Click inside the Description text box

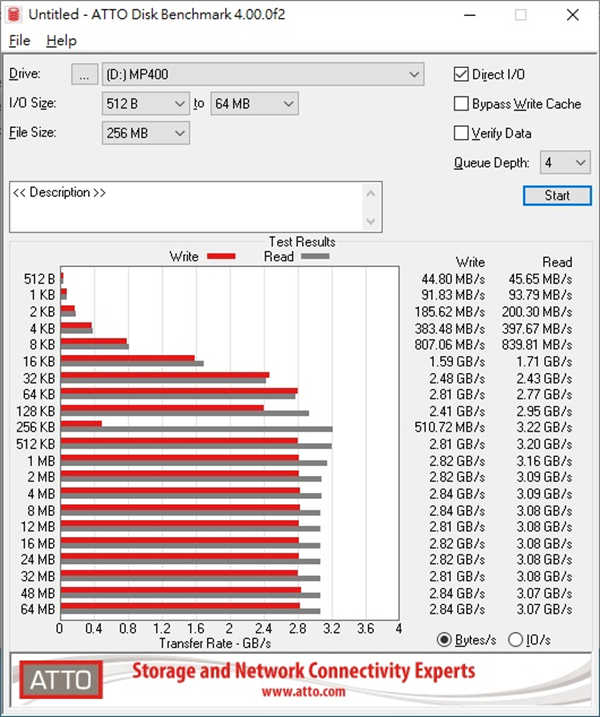click(x=186, y=207)
